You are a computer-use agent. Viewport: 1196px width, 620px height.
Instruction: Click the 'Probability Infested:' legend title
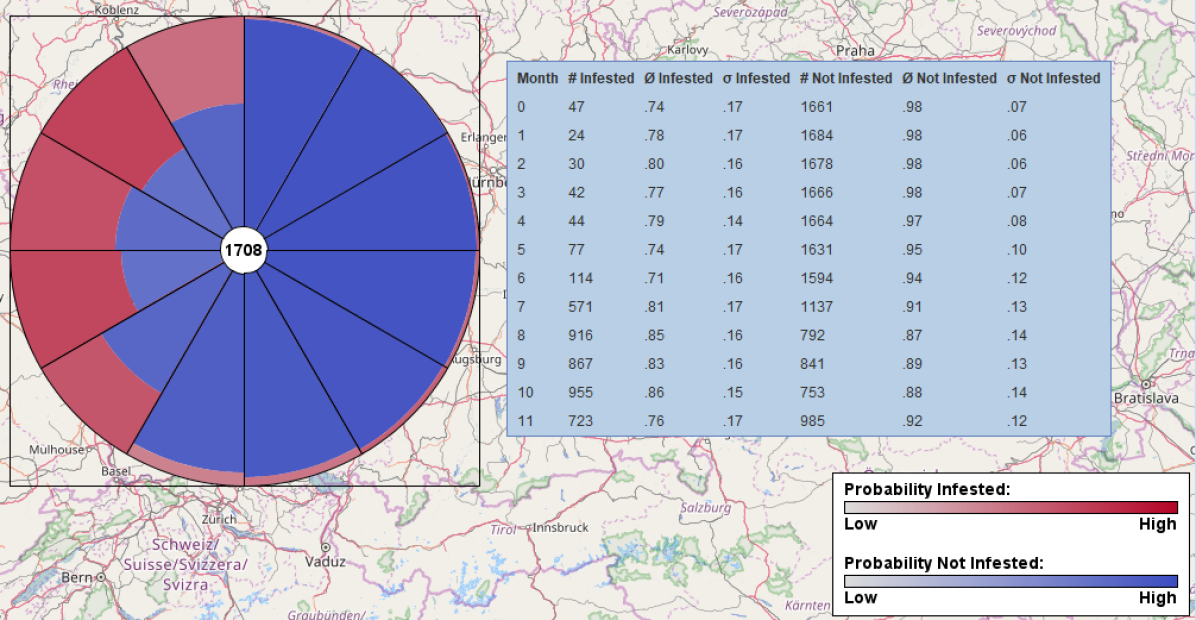(x=927, y=489)
